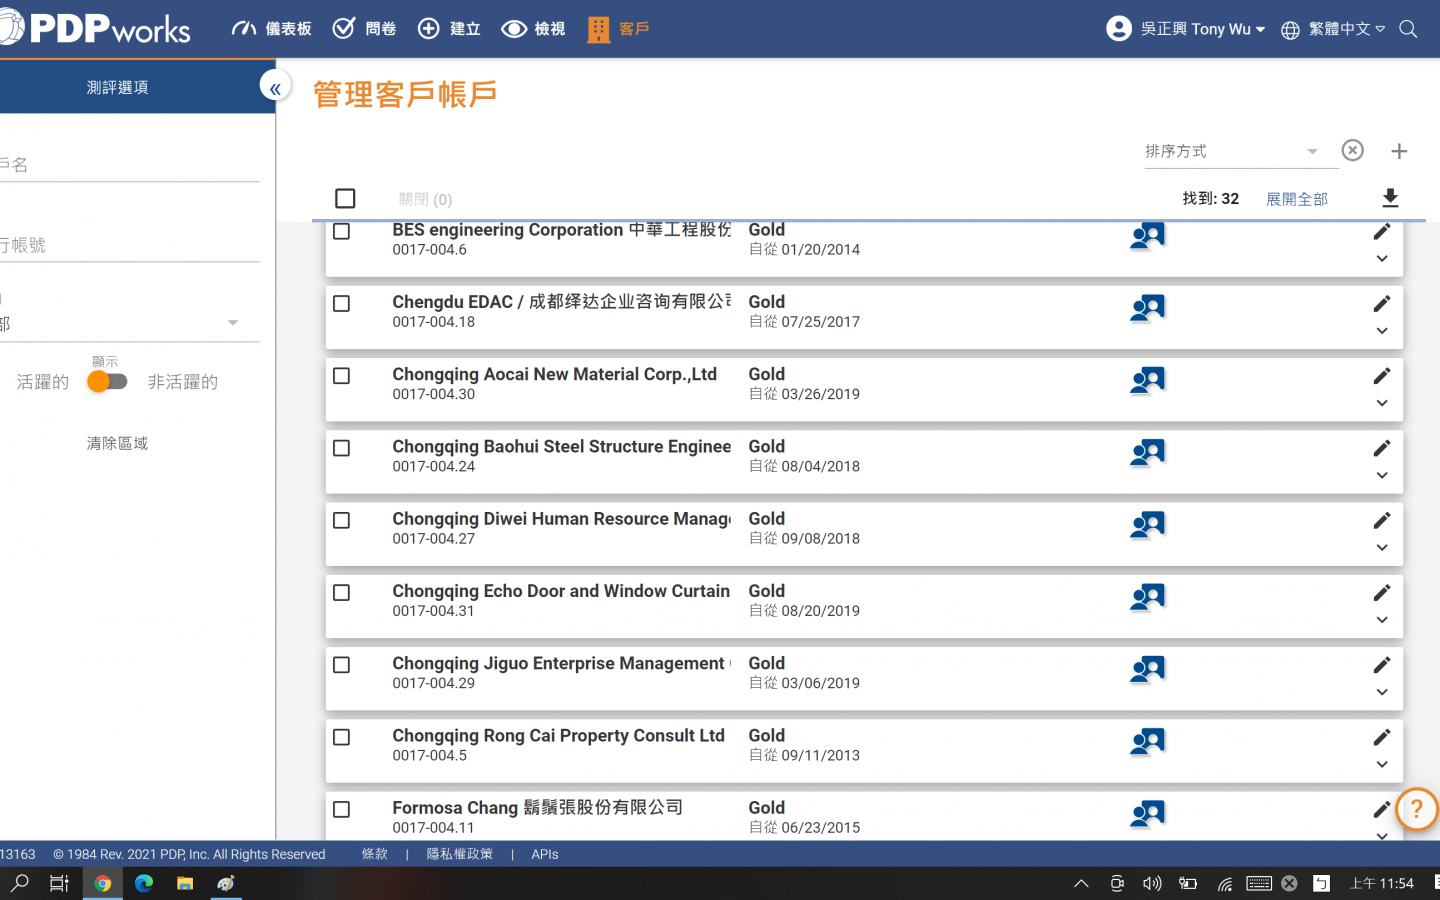The image size is (1440, 900).
Task: Edit Chengdu EDAC with the pencil
Action: coord(1382,303)
